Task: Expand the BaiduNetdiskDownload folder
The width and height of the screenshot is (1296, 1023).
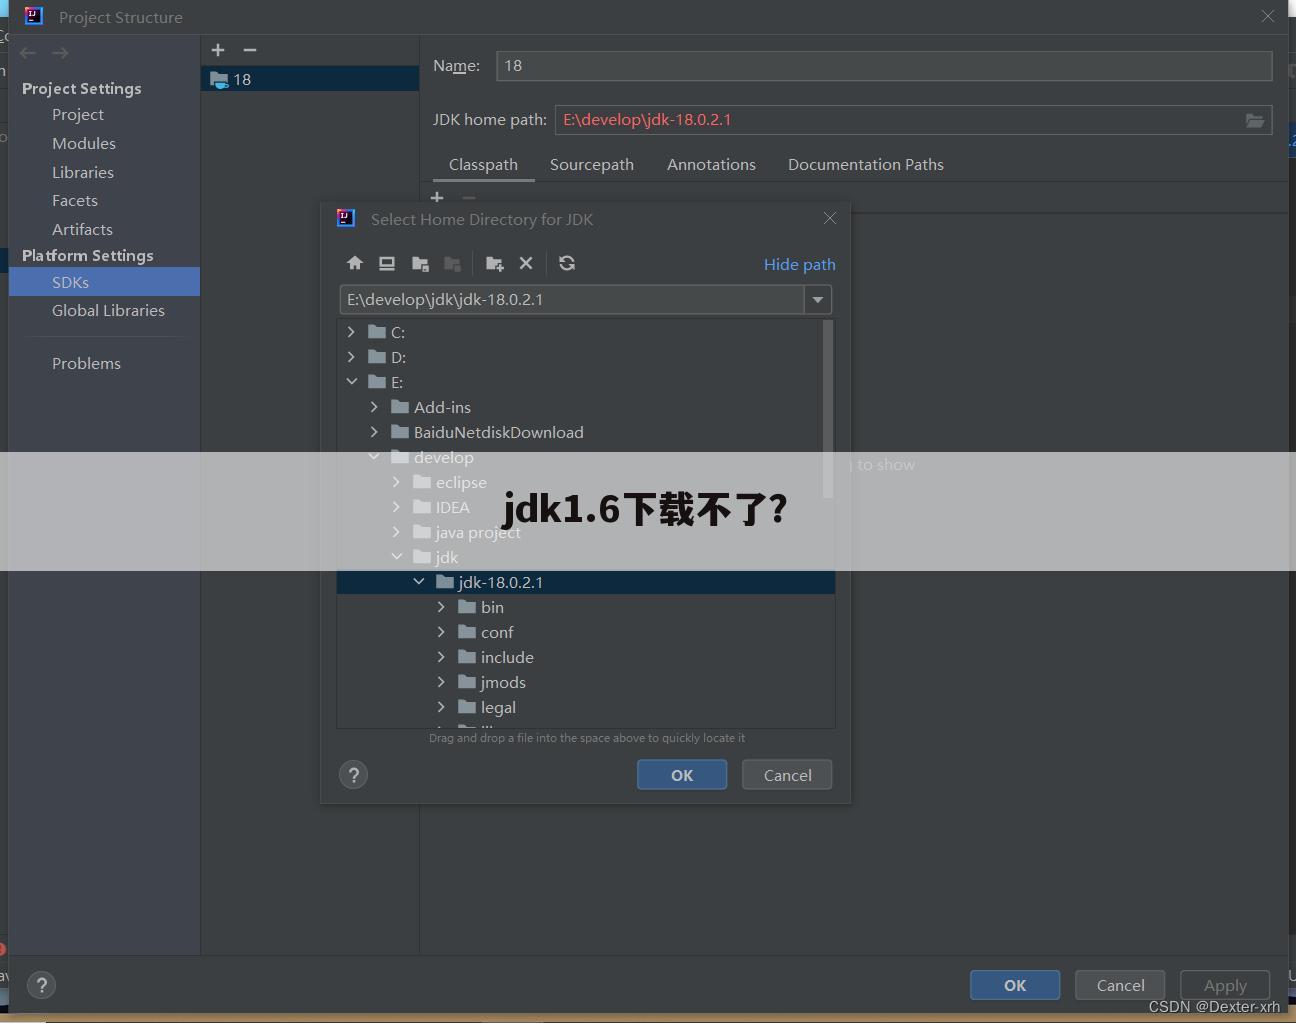Action: click(374, 432)
